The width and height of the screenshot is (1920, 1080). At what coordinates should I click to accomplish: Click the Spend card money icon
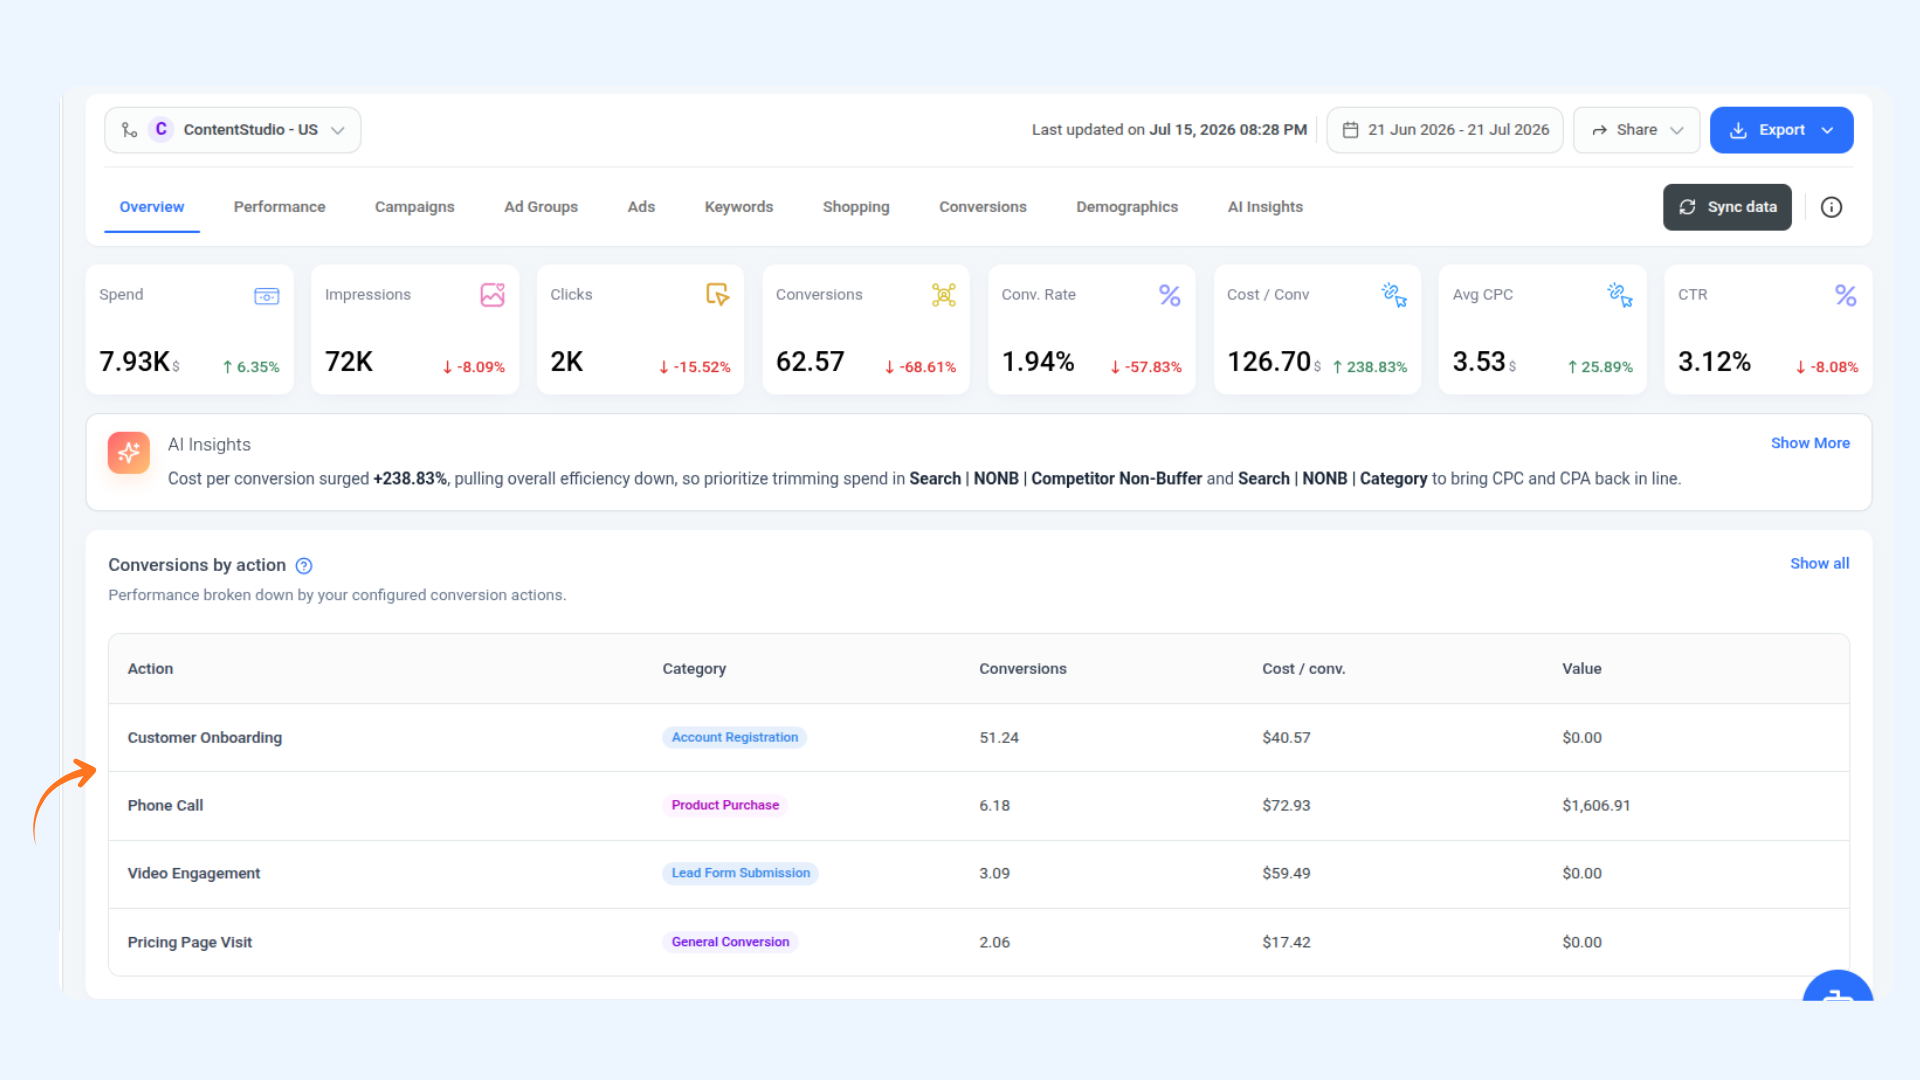[266, 296]
